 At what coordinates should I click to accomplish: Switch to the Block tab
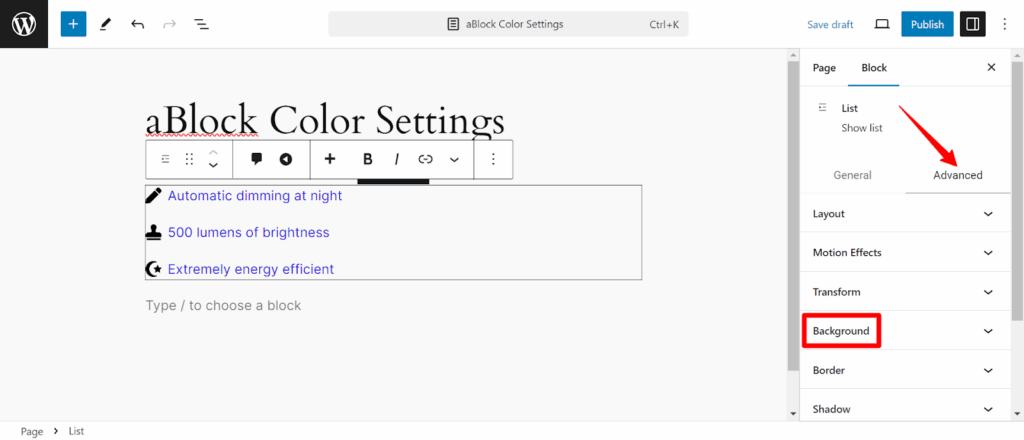874,67
